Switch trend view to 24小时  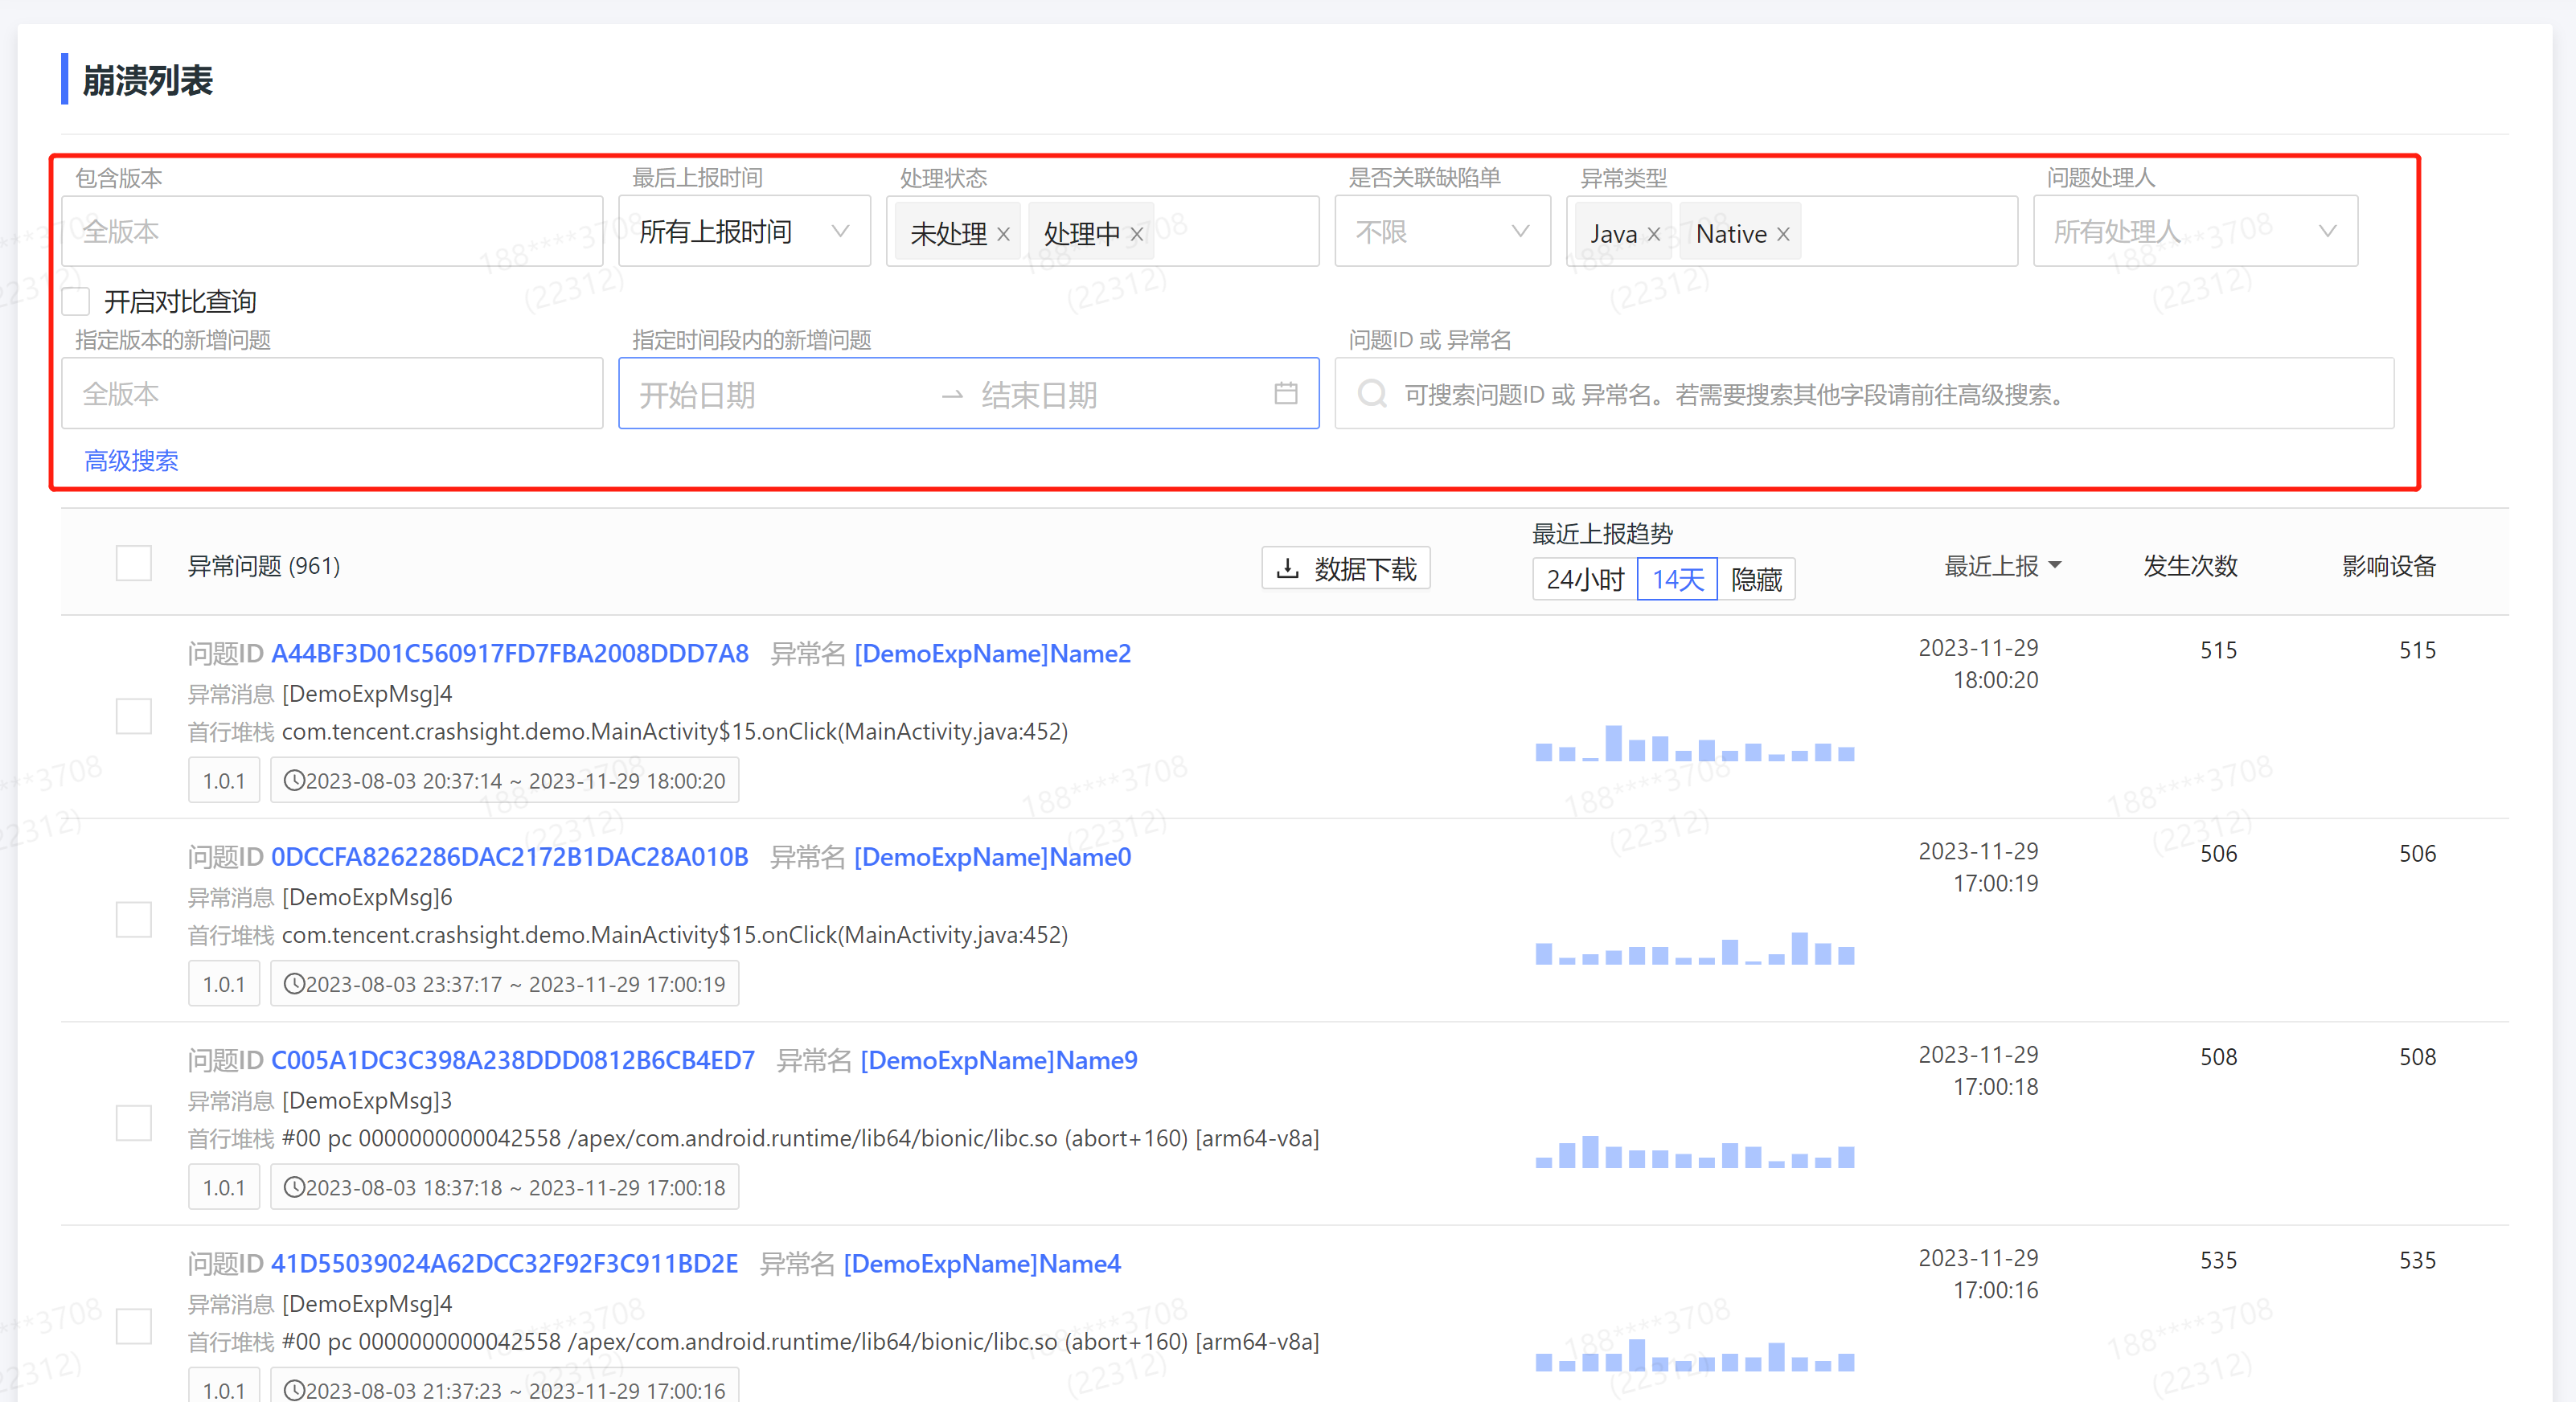coord(1585,579)
